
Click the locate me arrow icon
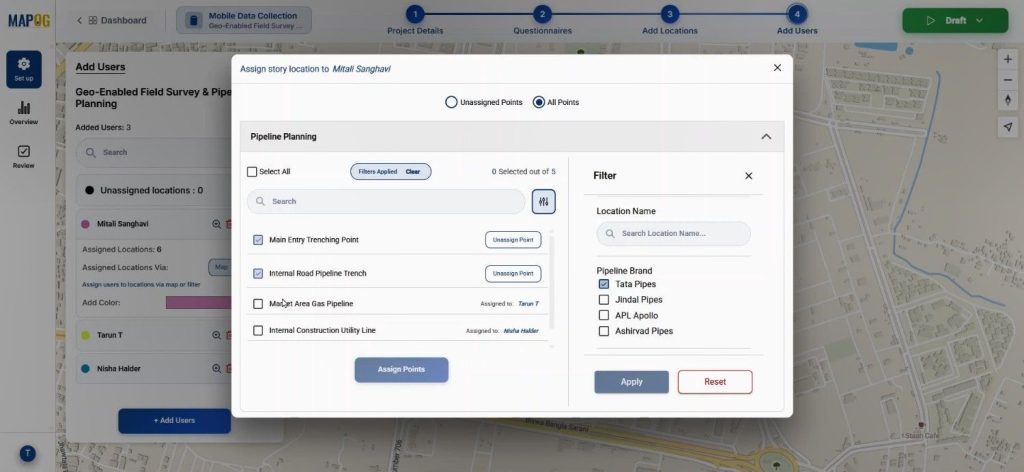(x=1008, y=126)
